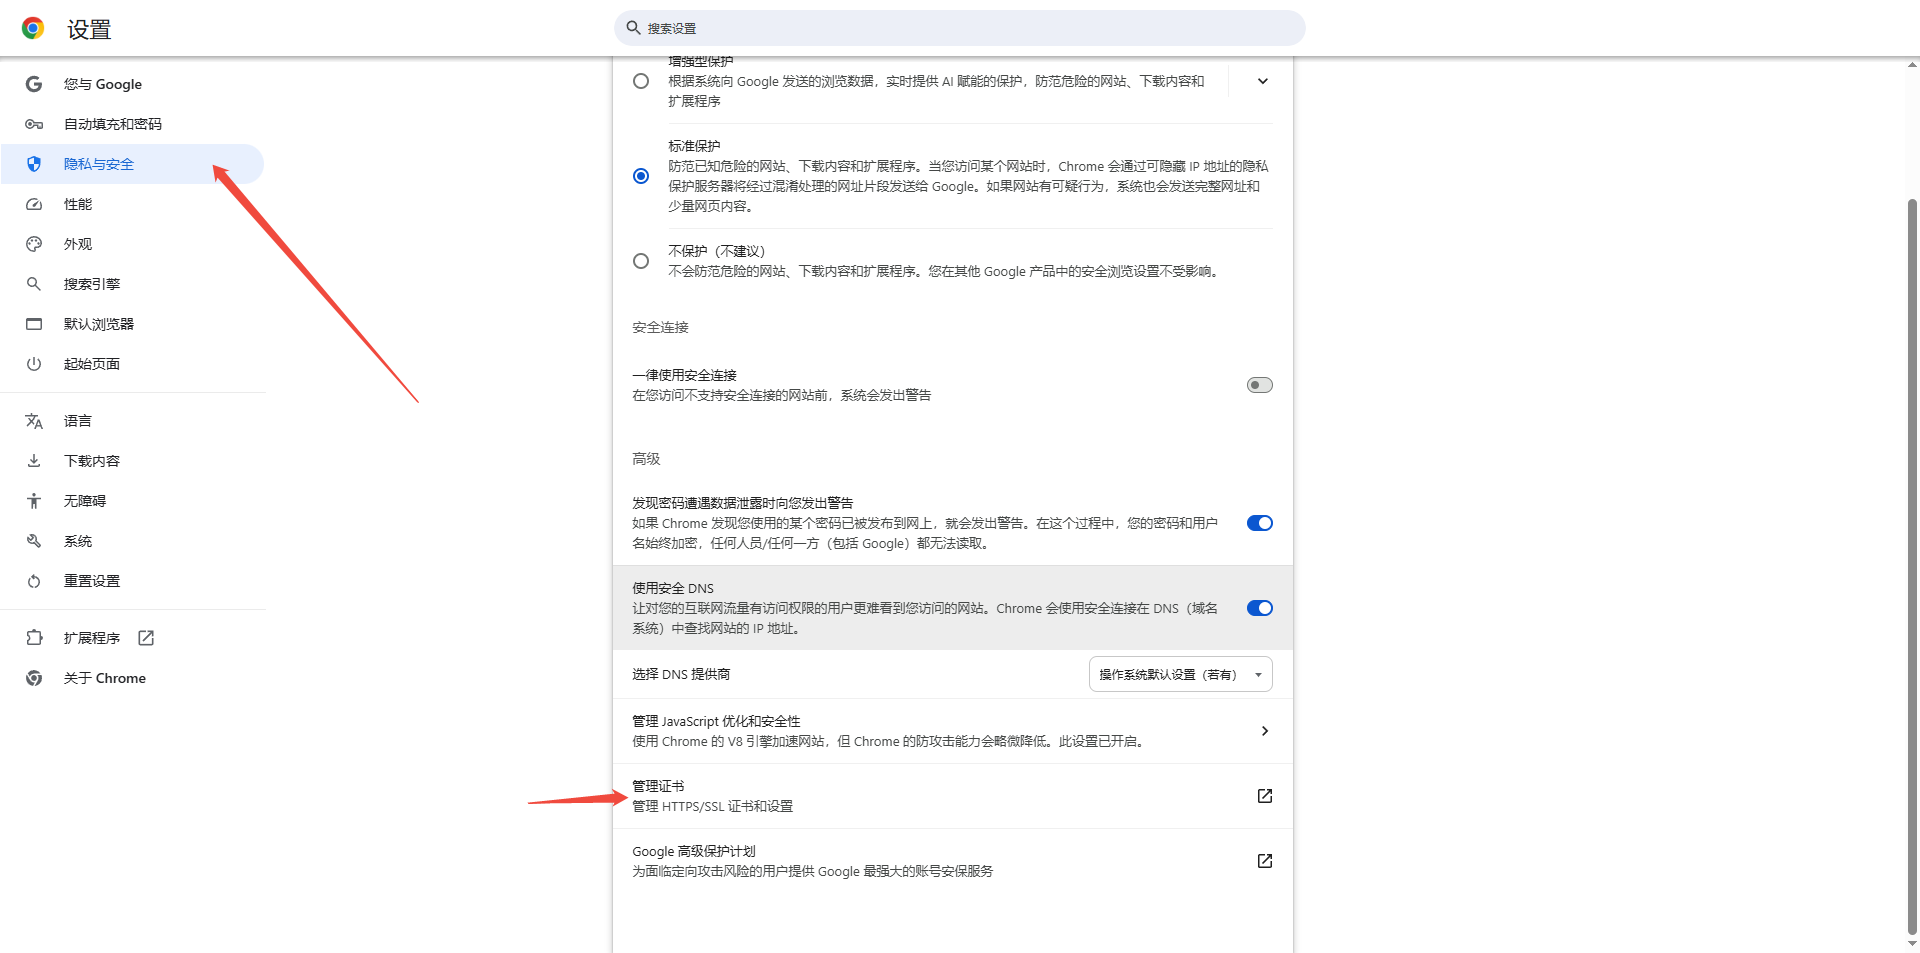Go to 搜索引擎 settings section
Image resolution: width=1920 pixels, height=953 pixels.
pos(92,284)
